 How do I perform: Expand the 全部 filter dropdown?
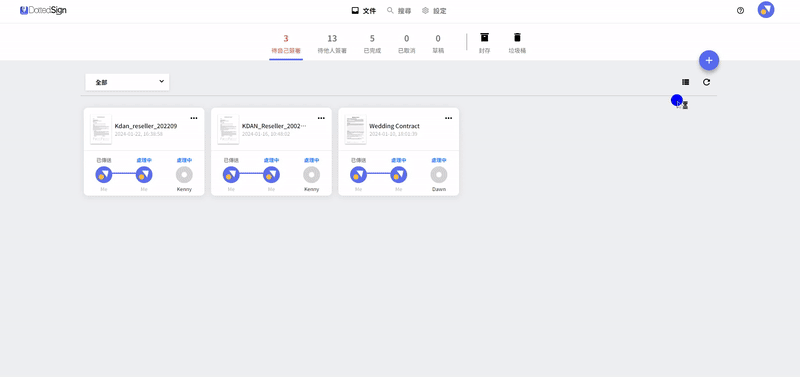pyautogui.click(x=127, y=82)
